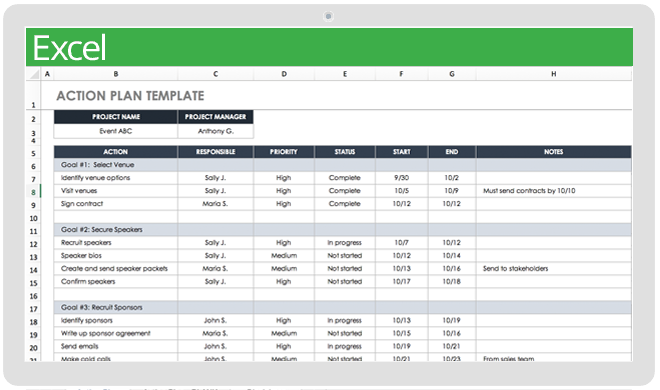
Task: Click the PRIORITY column header
Action: pos(284,152)
